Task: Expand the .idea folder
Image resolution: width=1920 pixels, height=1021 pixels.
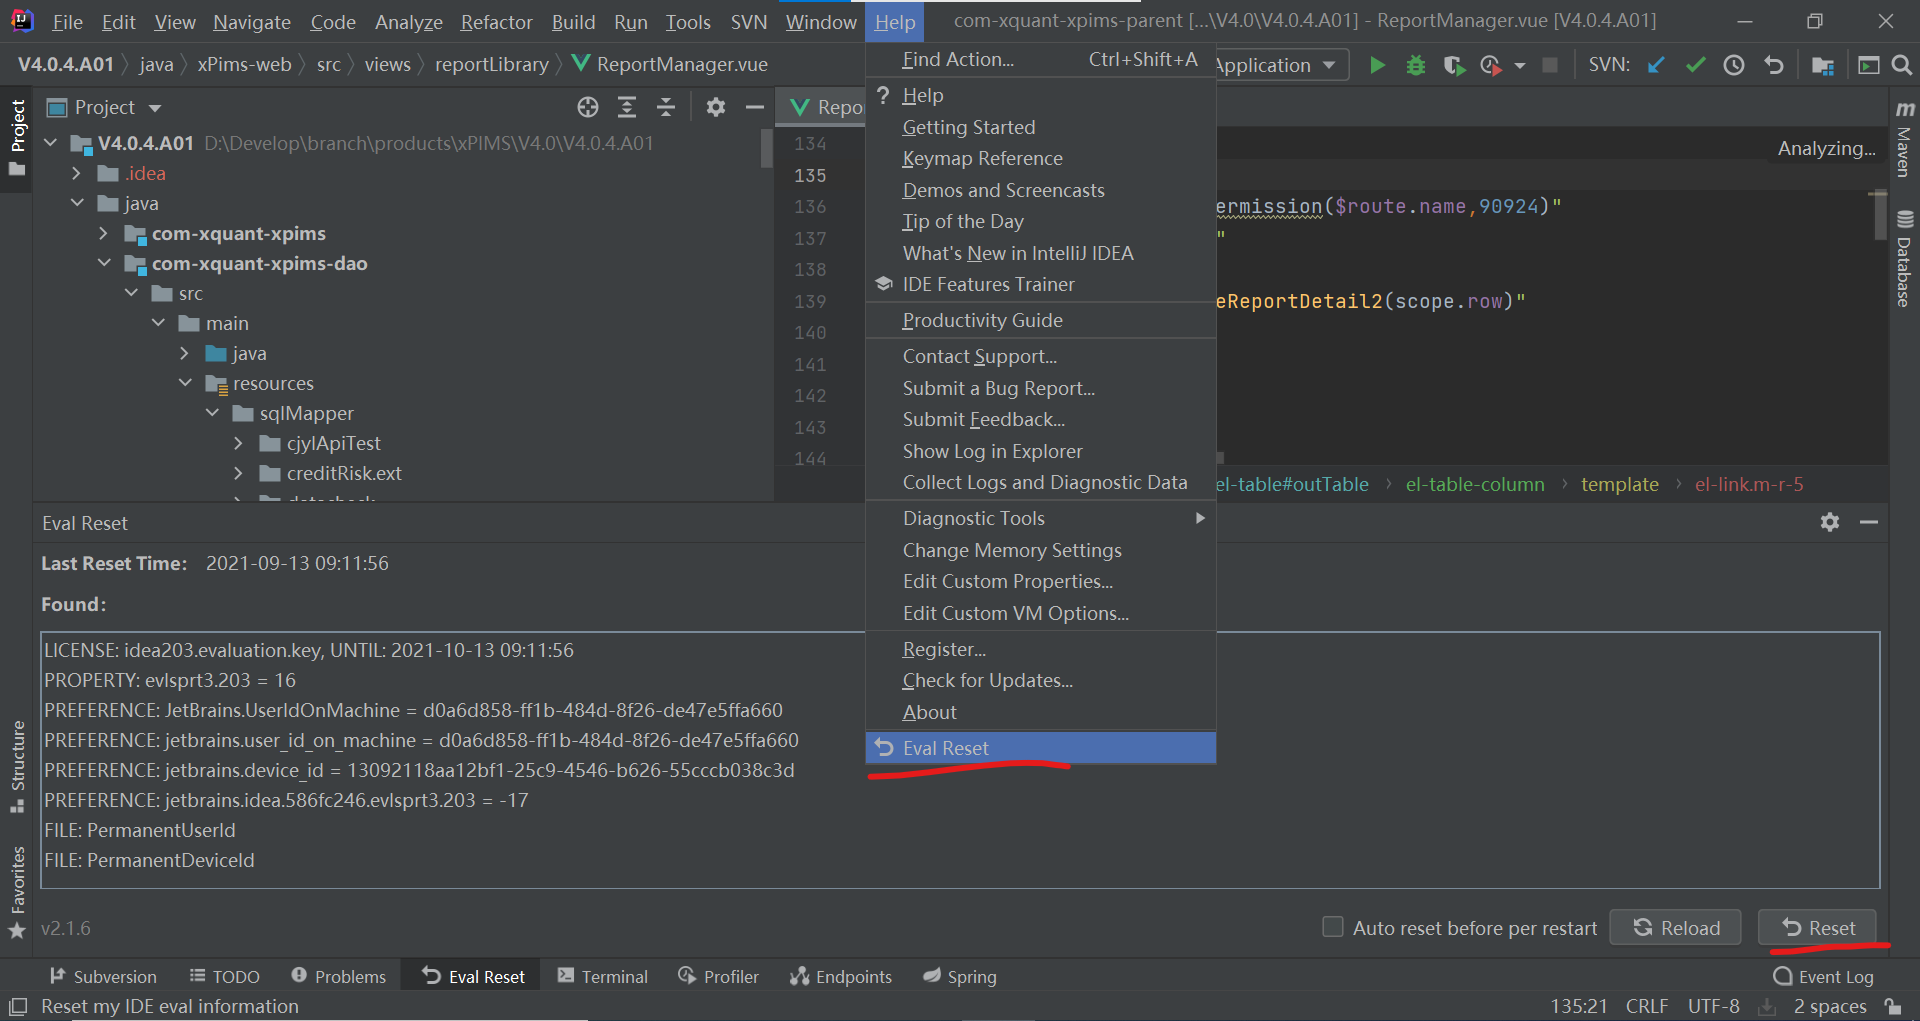Action: pyautogui.click(x=77, y=173)
